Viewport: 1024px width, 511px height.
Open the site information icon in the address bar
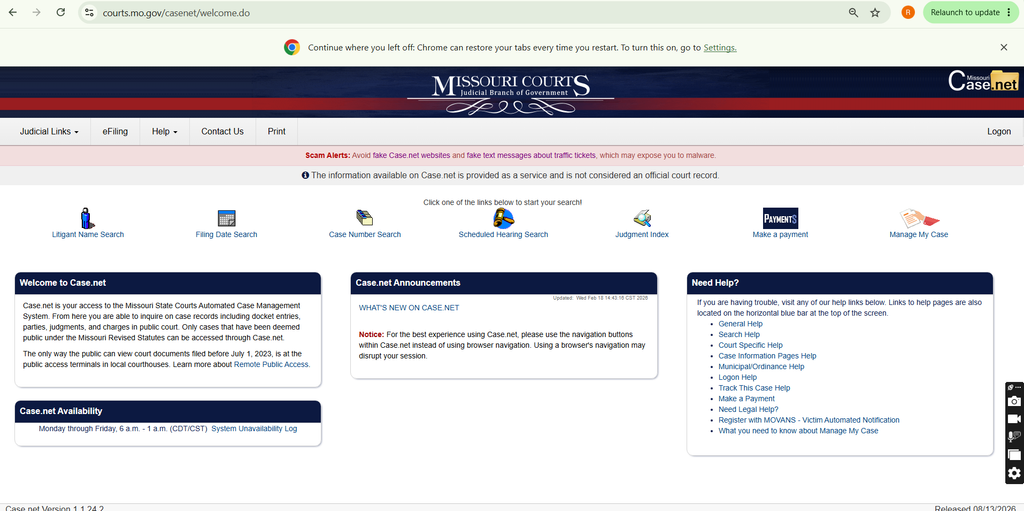[89, 12]
